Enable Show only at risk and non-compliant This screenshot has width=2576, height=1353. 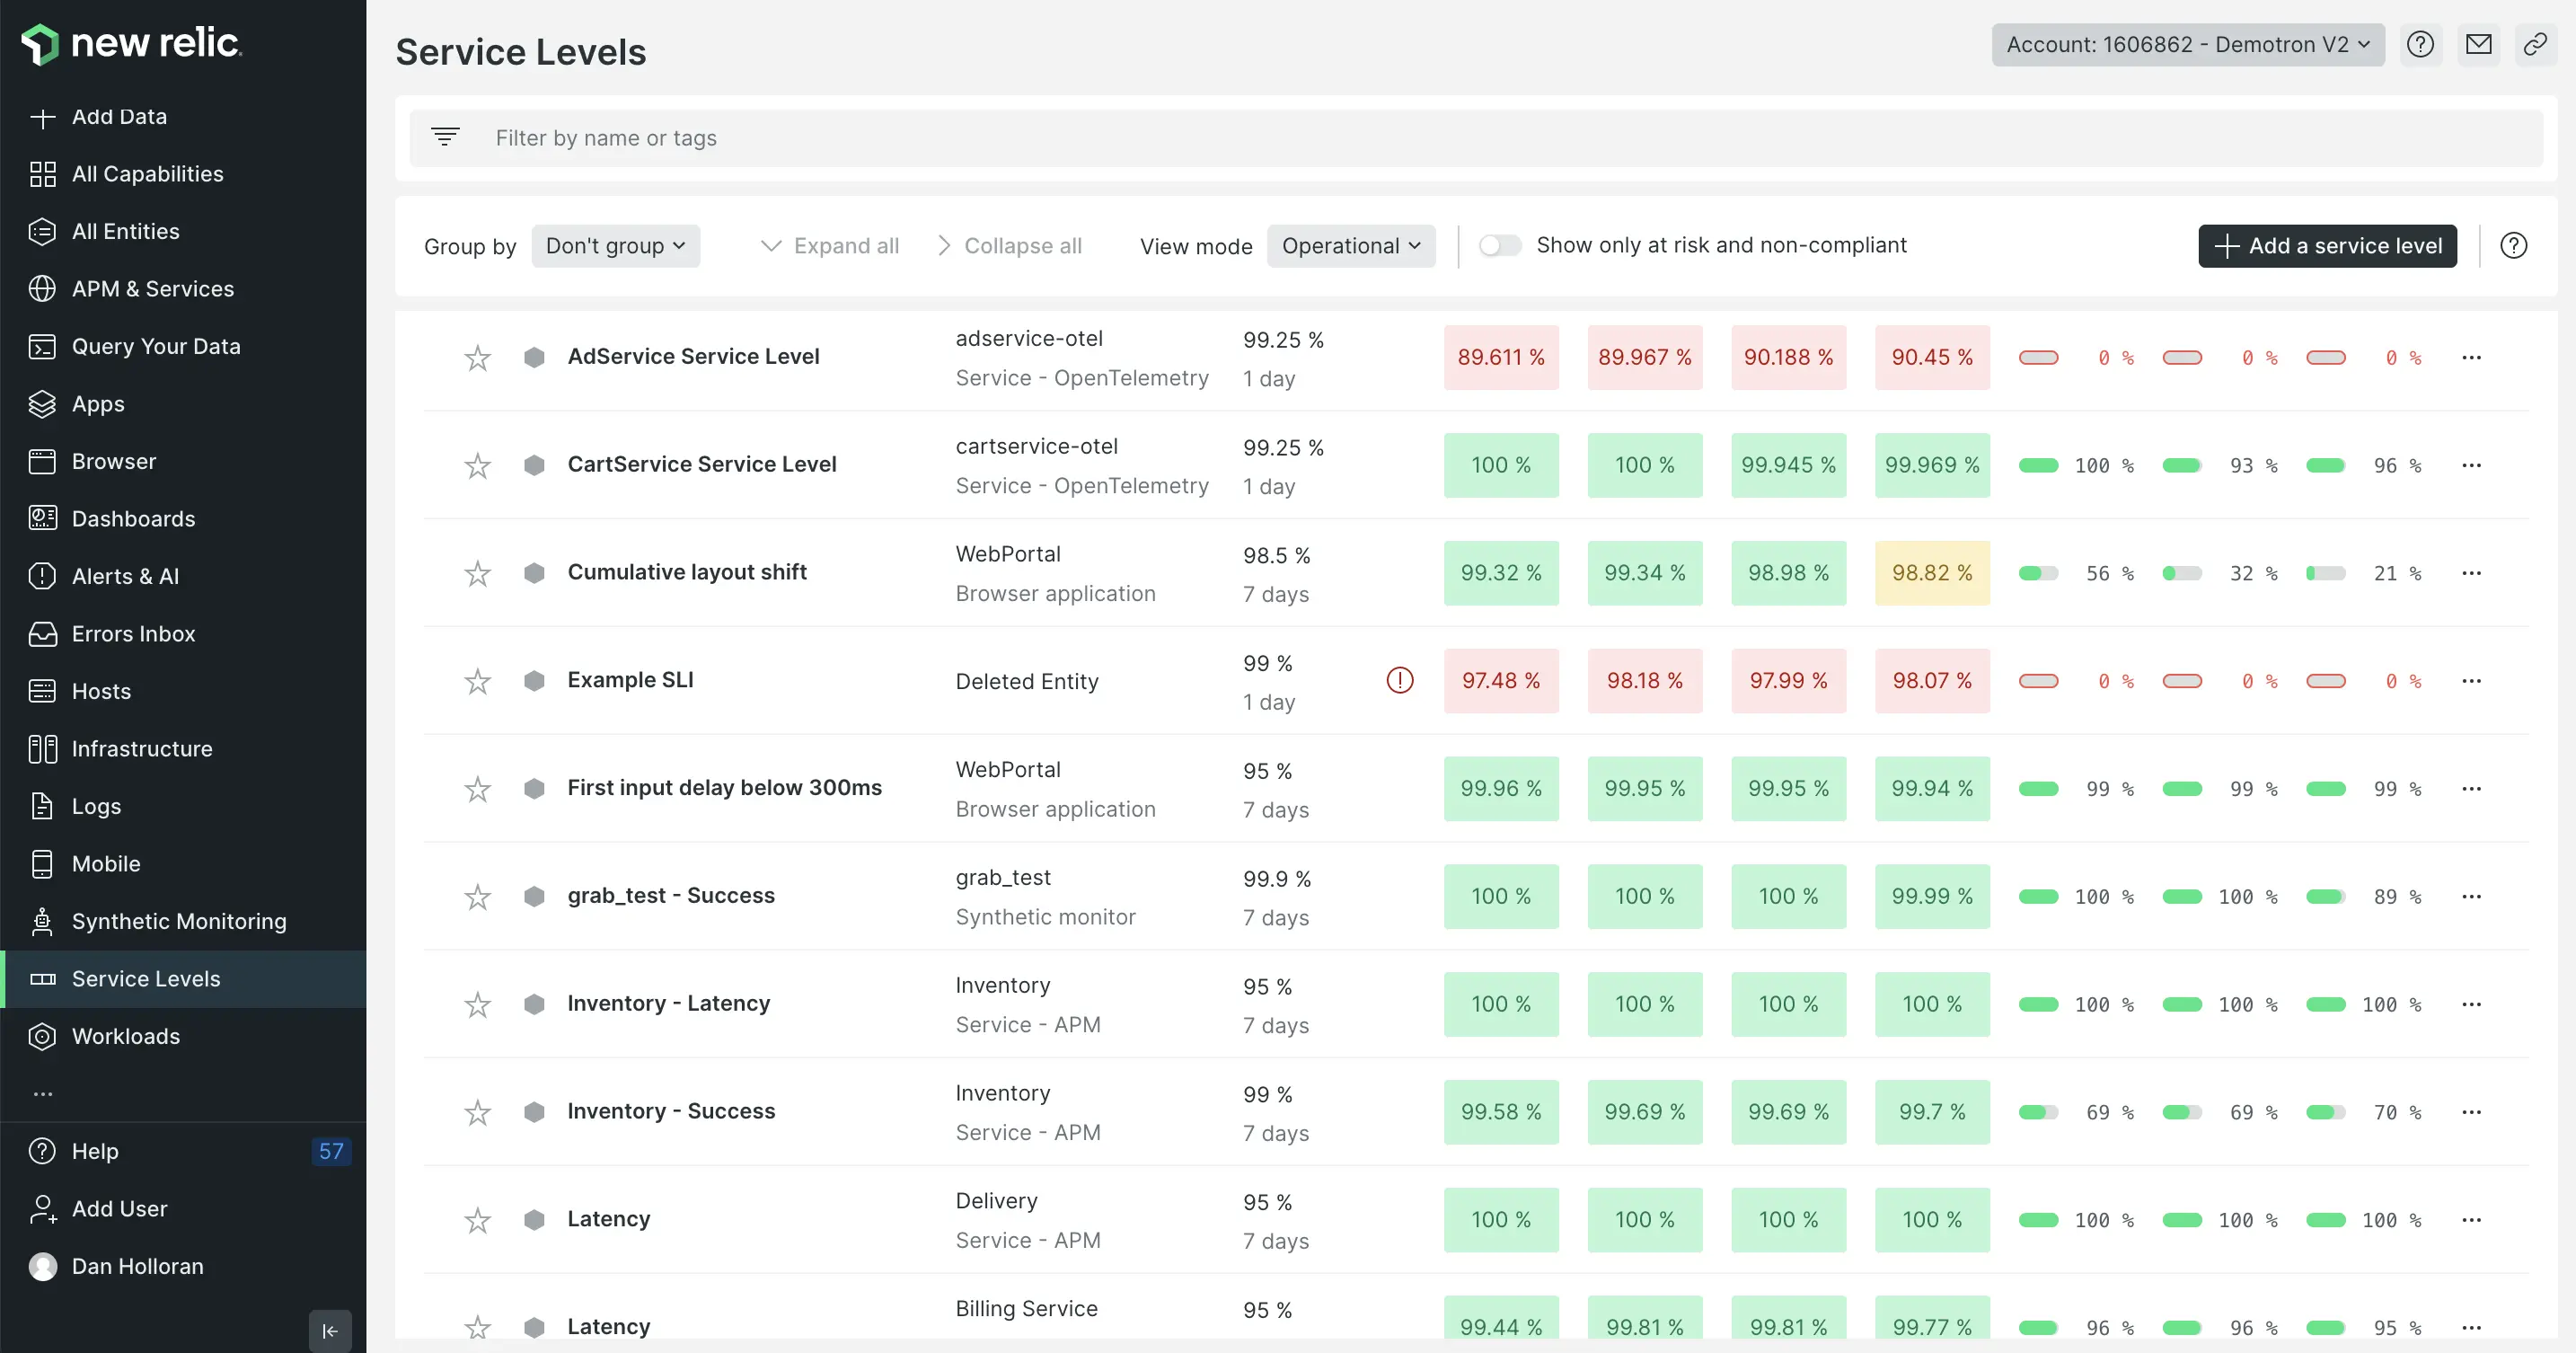1499,245
